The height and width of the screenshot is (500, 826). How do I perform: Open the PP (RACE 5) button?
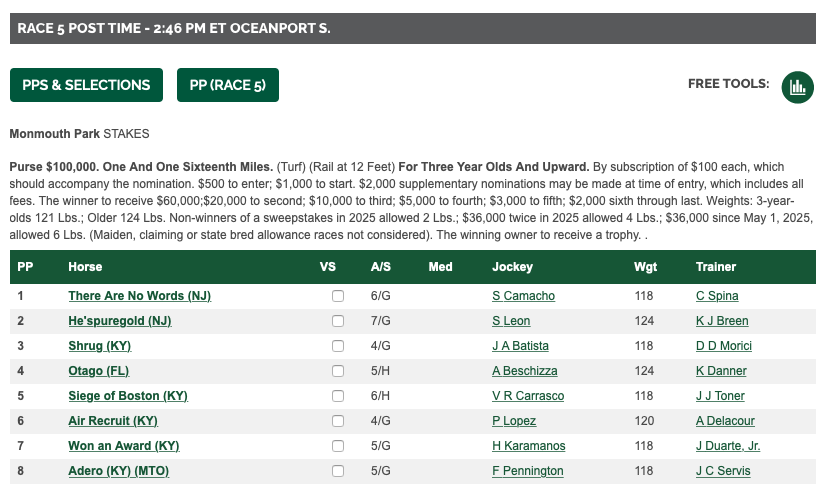pyautogui.click(x=228, y=85)
